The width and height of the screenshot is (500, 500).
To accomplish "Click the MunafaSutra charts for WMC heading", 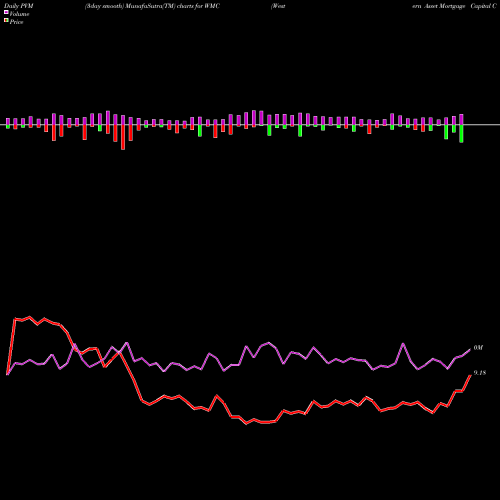I will tap(152, 6).
